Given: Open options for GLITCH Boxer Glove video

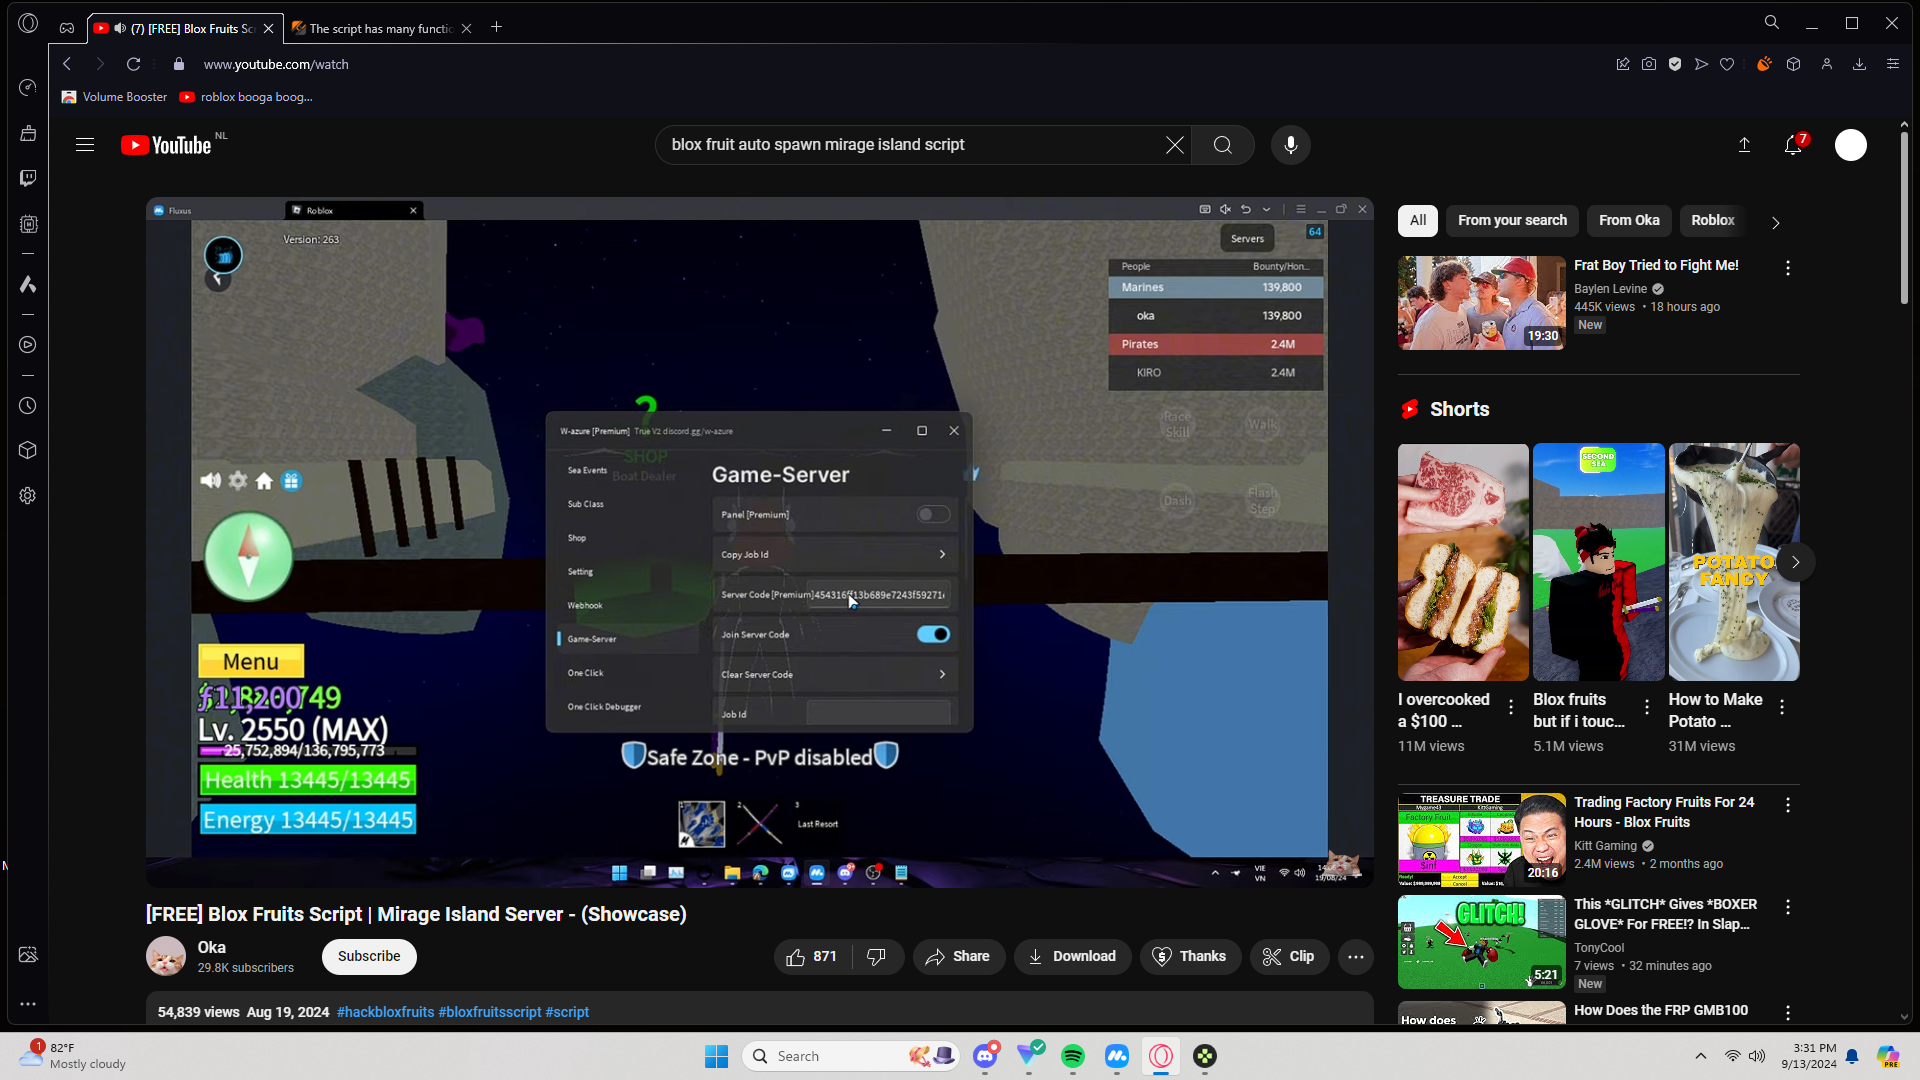Looking at the screenshot, I should 1788,907.
